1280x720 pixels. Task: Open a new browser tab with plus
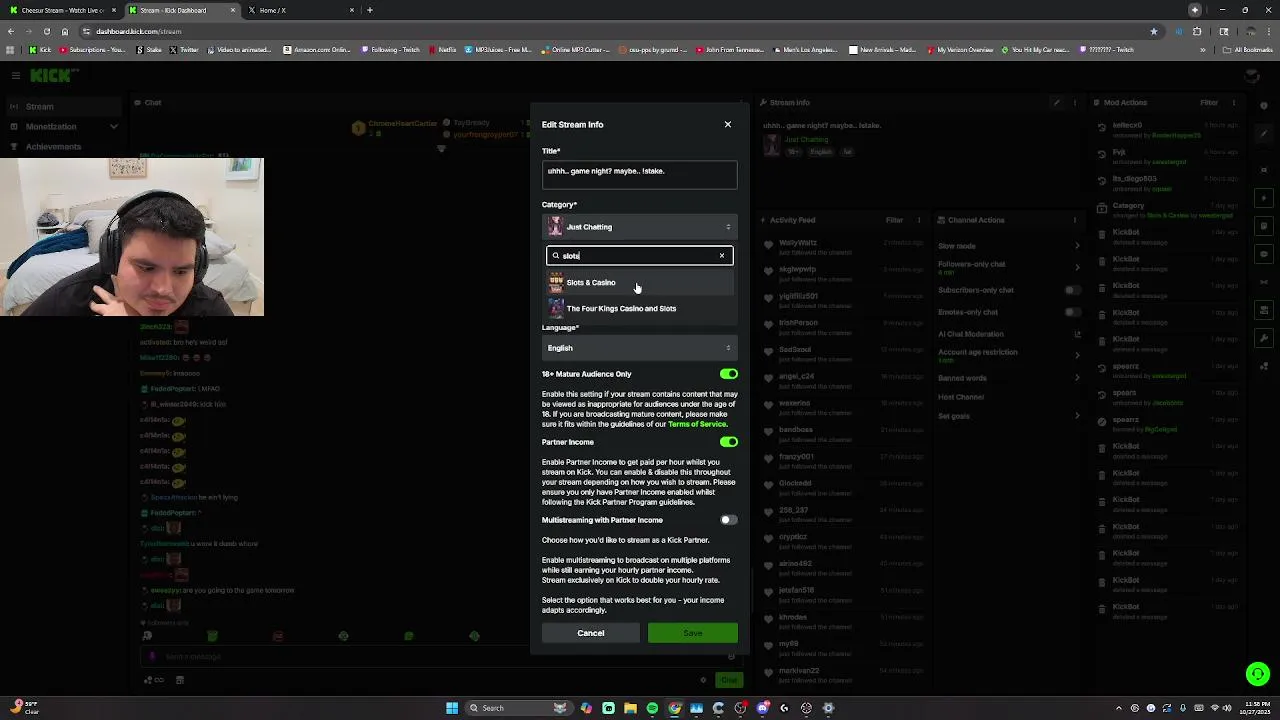(370, 10)
